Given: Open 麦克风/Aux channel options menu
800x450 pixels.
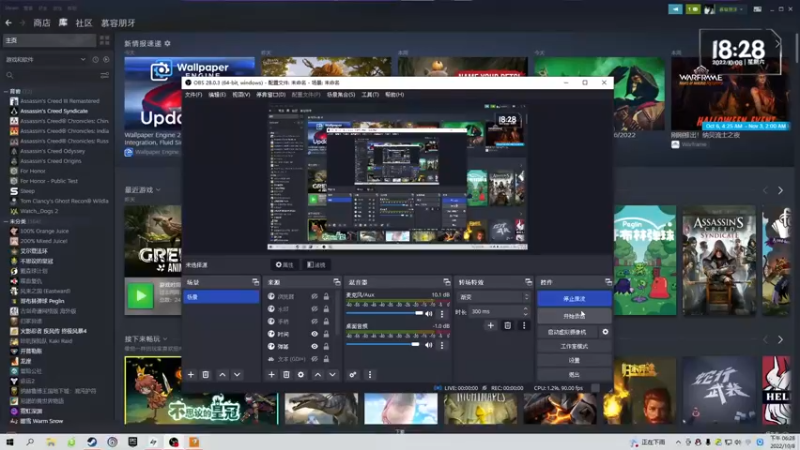Looking at the screenshot, I should click(442, 314).
